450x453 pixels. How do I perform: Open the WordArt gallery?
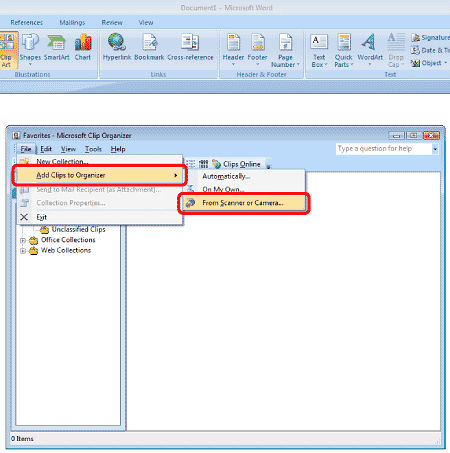tap(370, 50)
